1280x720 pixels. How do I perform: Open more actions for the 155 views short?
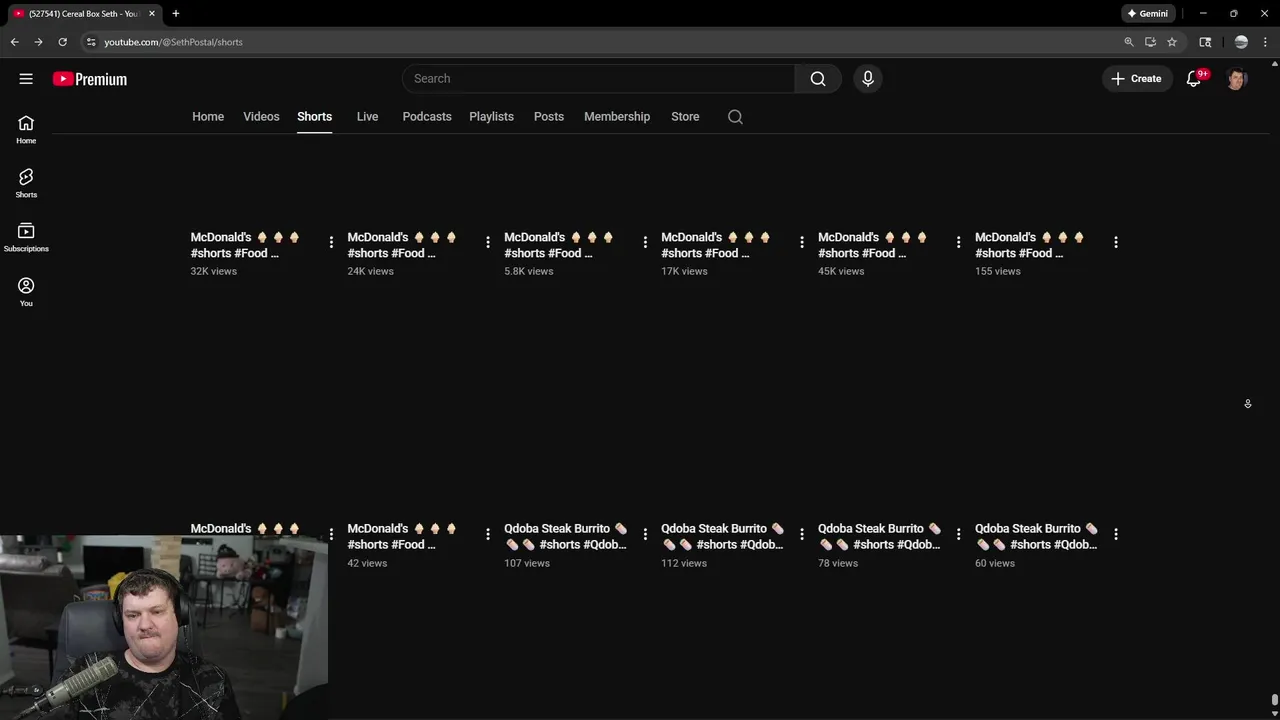click(x=1116, y=242)
